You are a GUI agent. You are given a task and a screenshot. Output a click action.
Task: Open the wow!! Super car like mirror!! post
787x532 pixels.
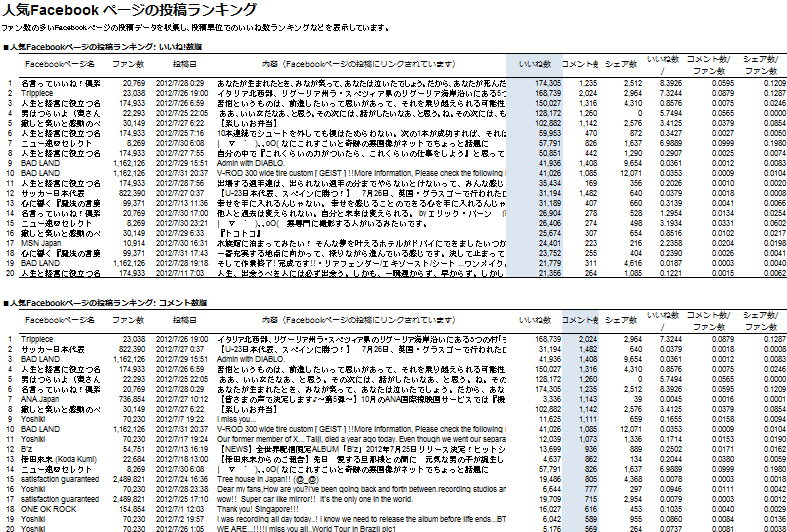click(315, 499)
